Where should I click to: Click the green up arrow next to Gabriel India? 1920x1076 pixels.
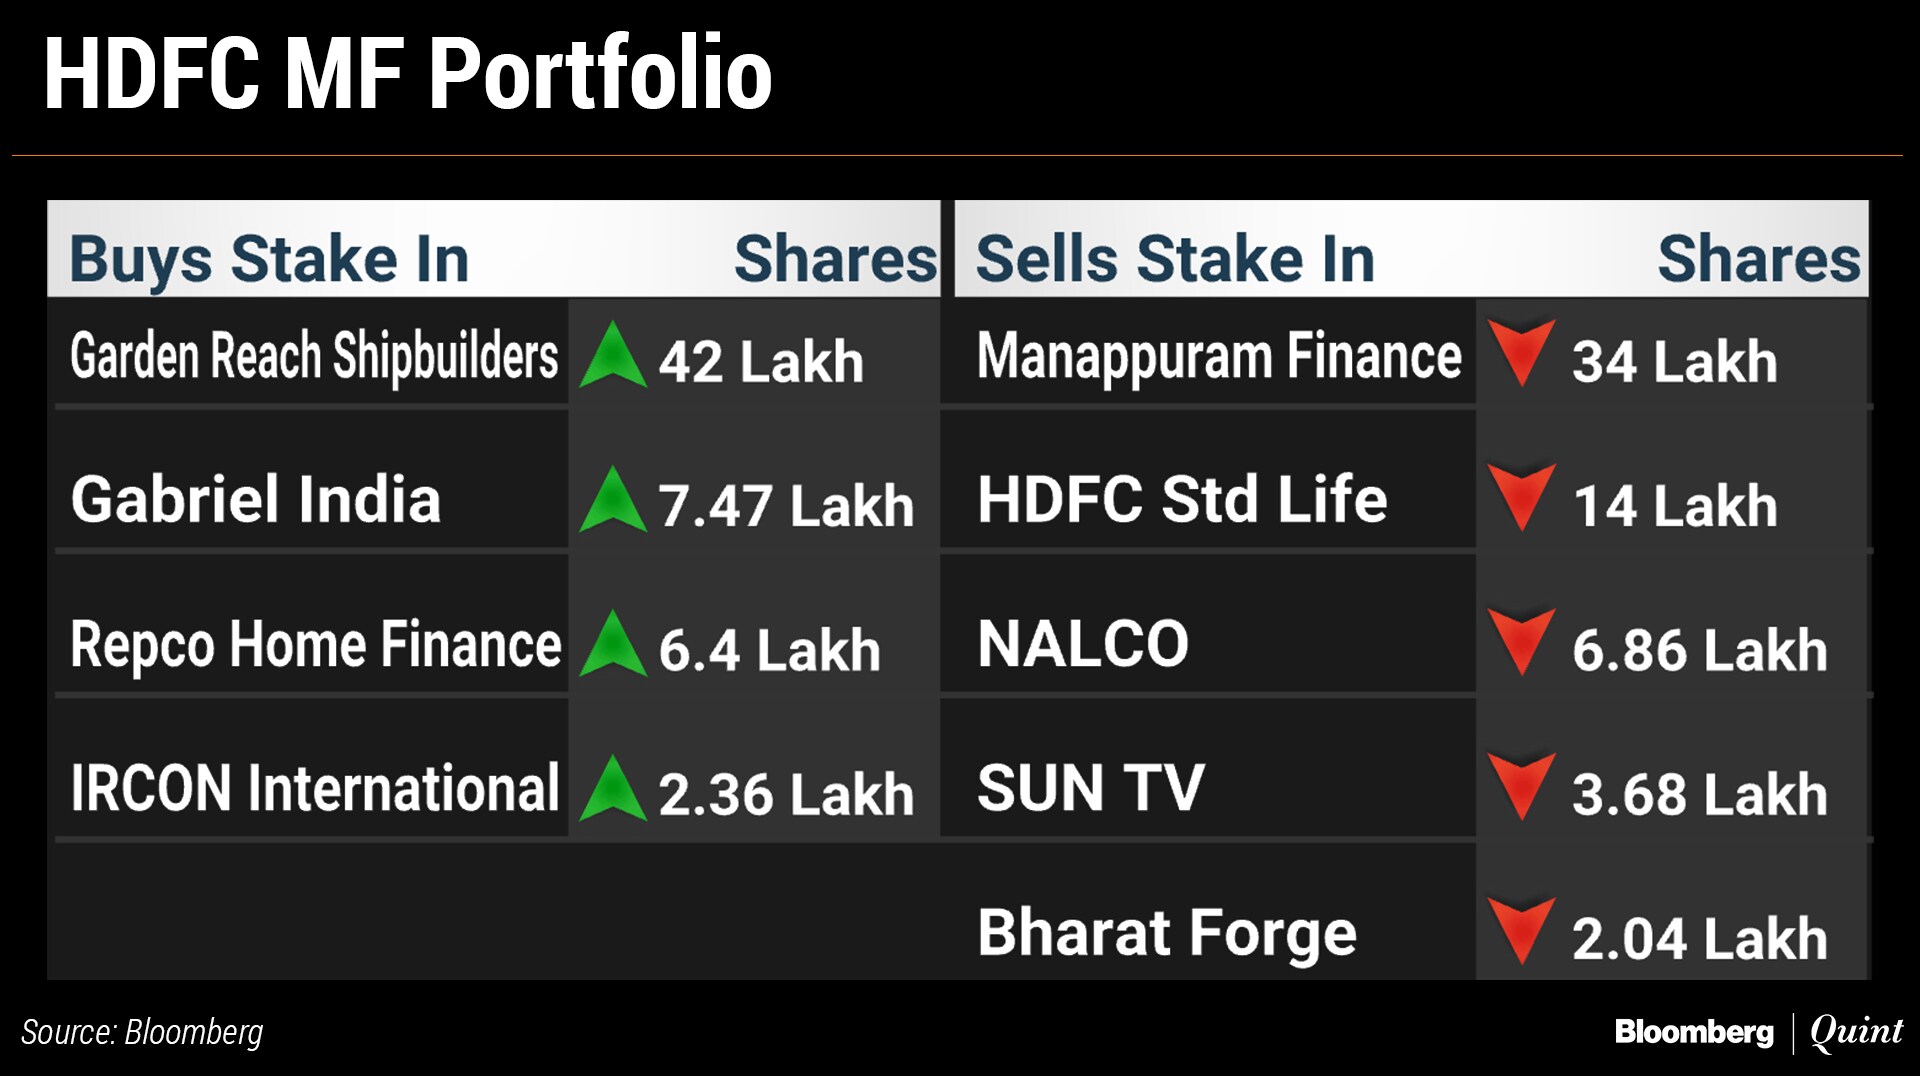point(612,500)
